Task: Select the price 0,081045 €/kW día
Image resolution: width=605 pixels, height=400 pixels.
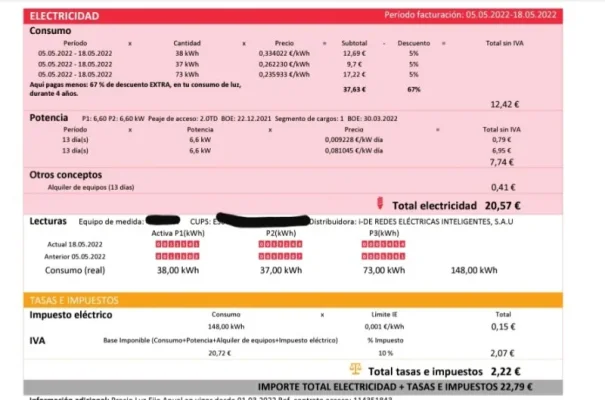Action: pos(354,150)
